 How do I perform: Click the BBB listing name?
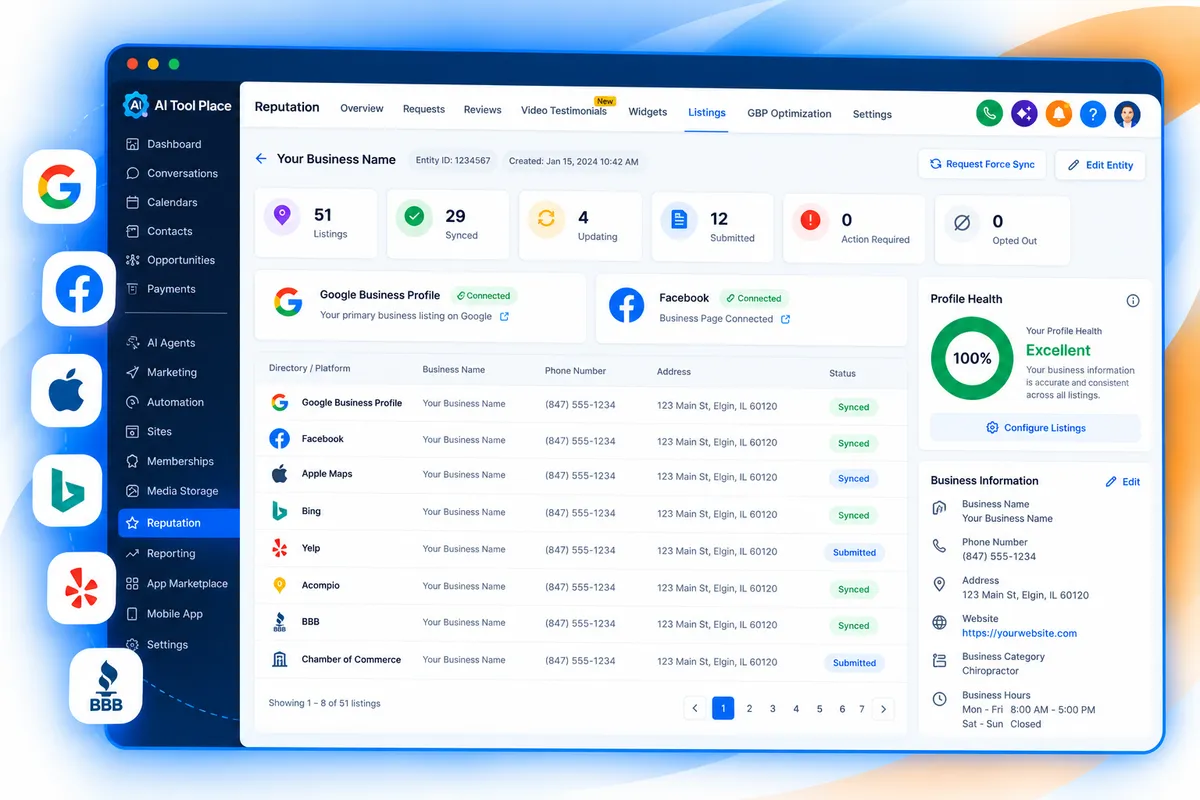click(x=311, y=622)
